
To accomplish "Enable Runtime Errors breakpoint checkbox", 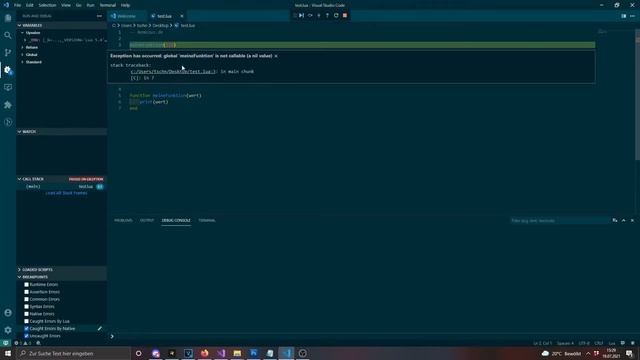I will pyautogui.click(x=27, y=284).
